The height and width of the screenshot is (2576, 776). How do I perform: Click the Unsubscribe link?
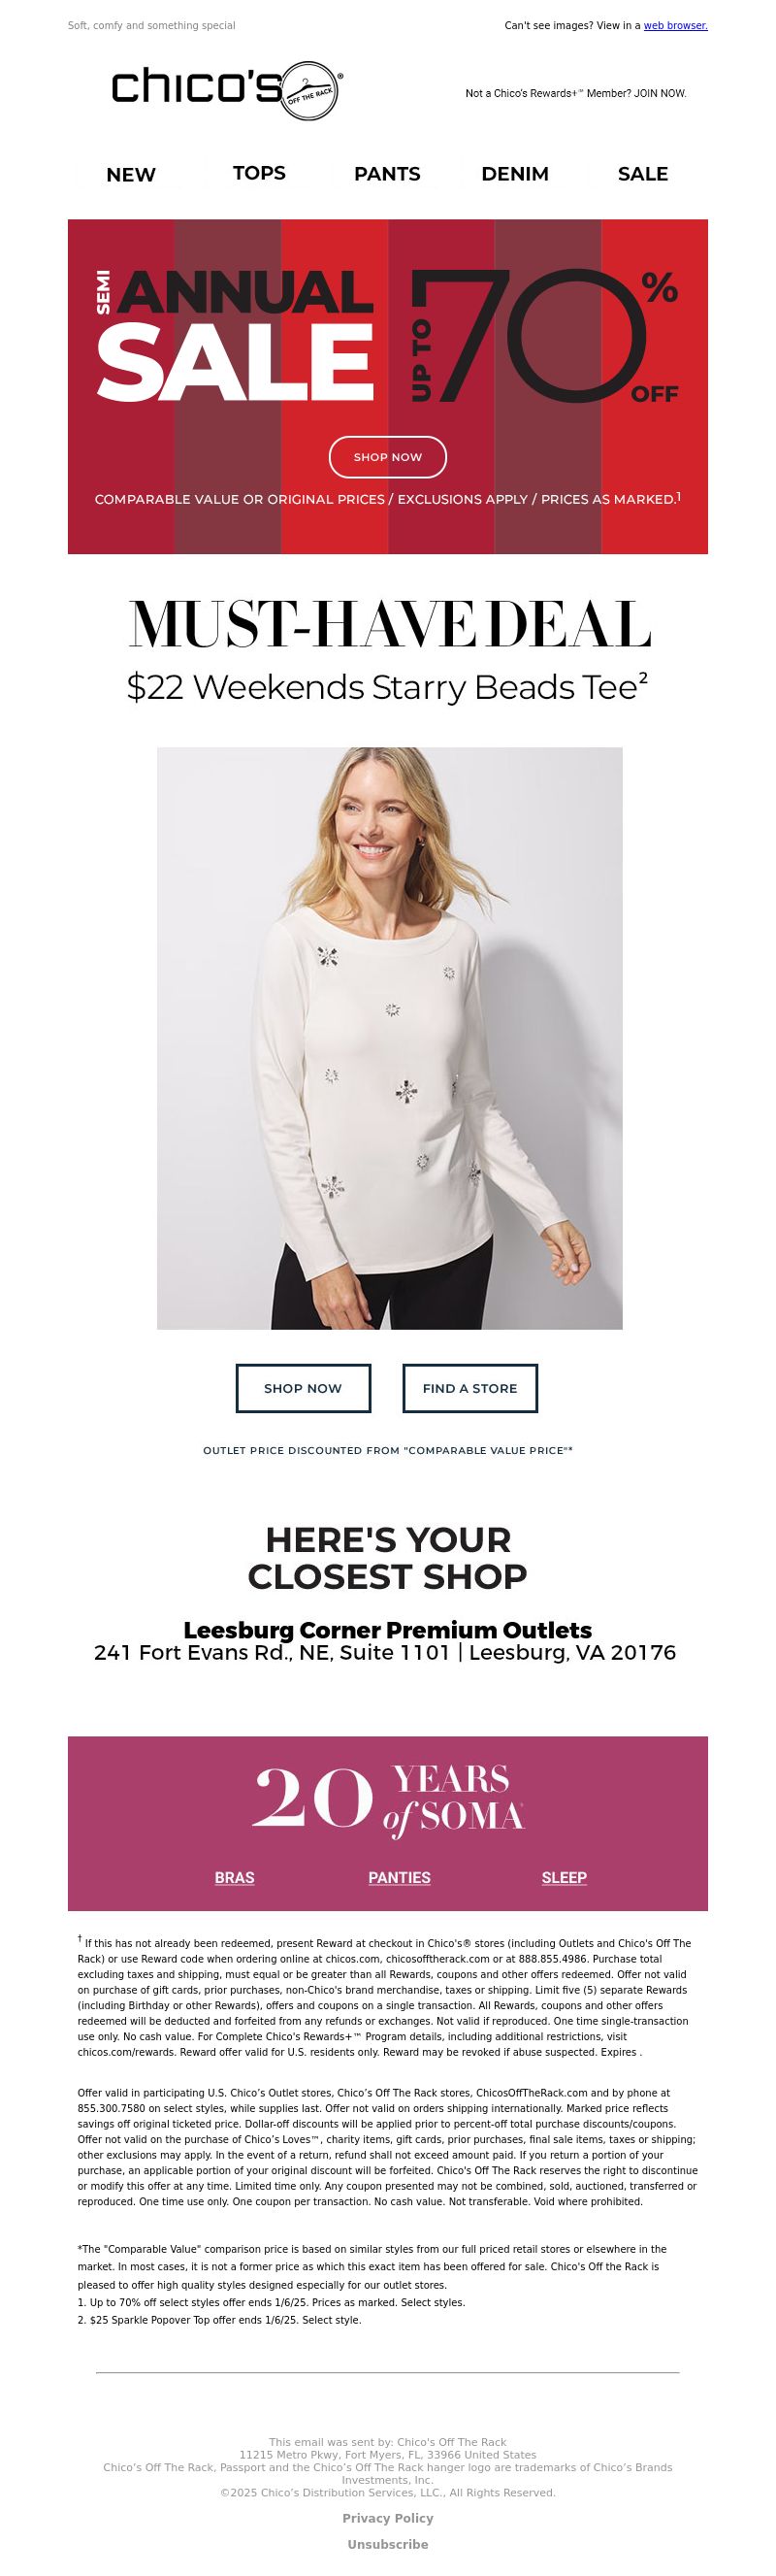pyautogui.click(x=388, y=2544)
